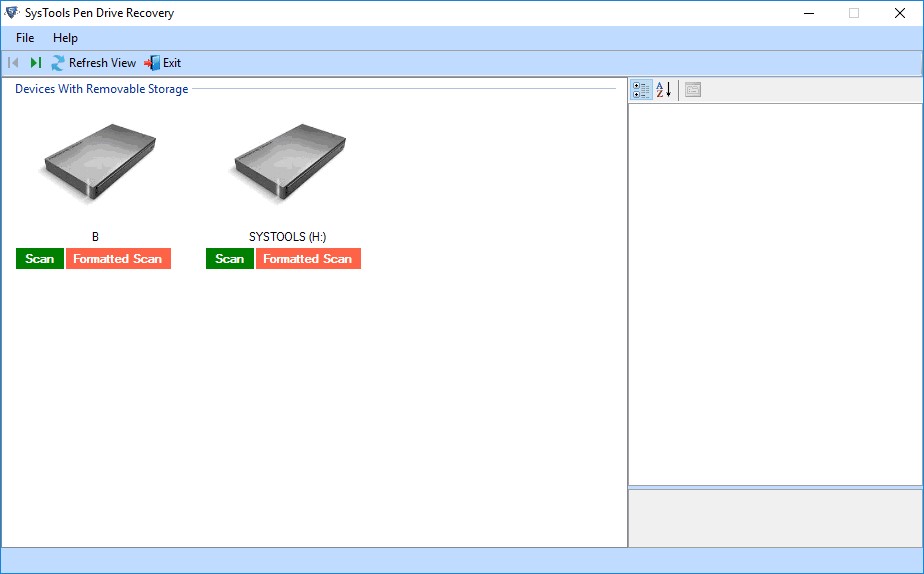Select the B drive image
The height and width of the screenshot is (574, 924).
(x=95, y=165)
